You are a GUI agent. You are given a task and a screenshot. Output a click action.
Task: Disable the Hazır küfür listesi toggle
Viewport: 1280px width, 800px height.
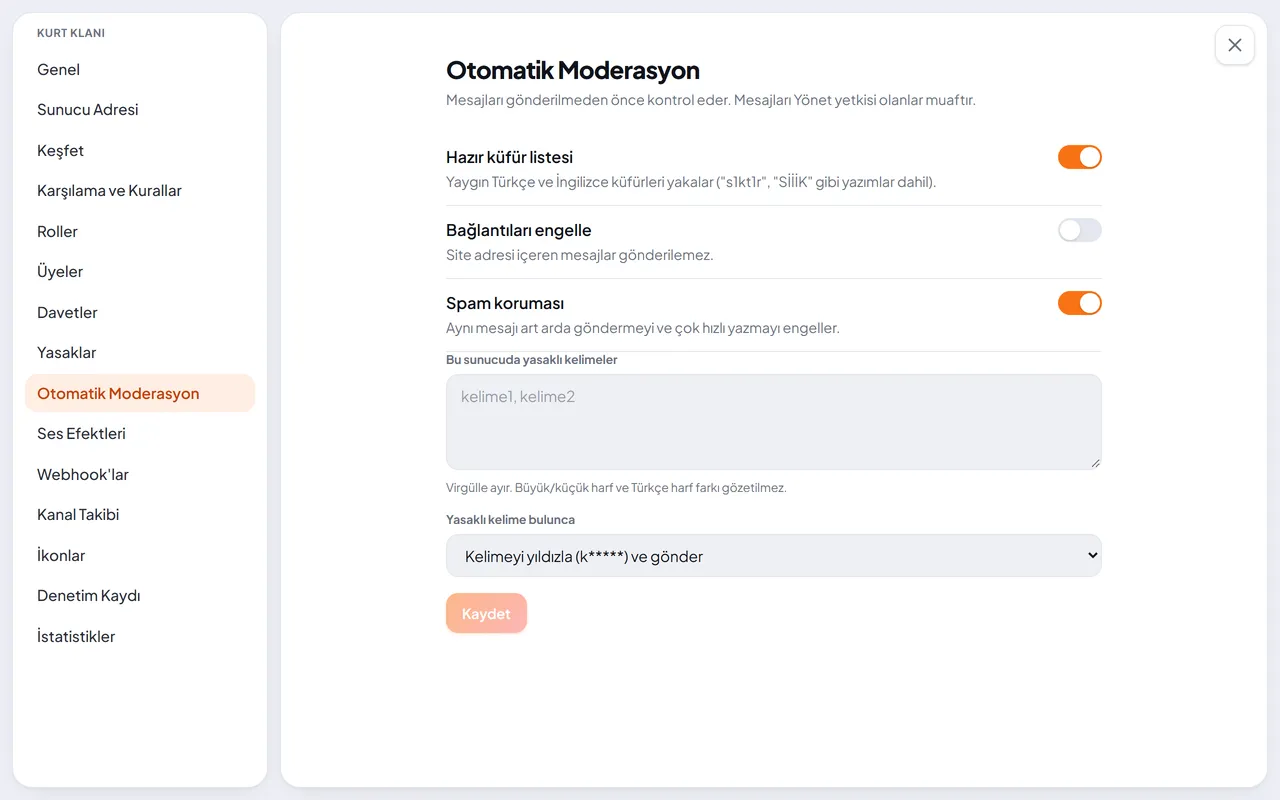coord(1080,157)
